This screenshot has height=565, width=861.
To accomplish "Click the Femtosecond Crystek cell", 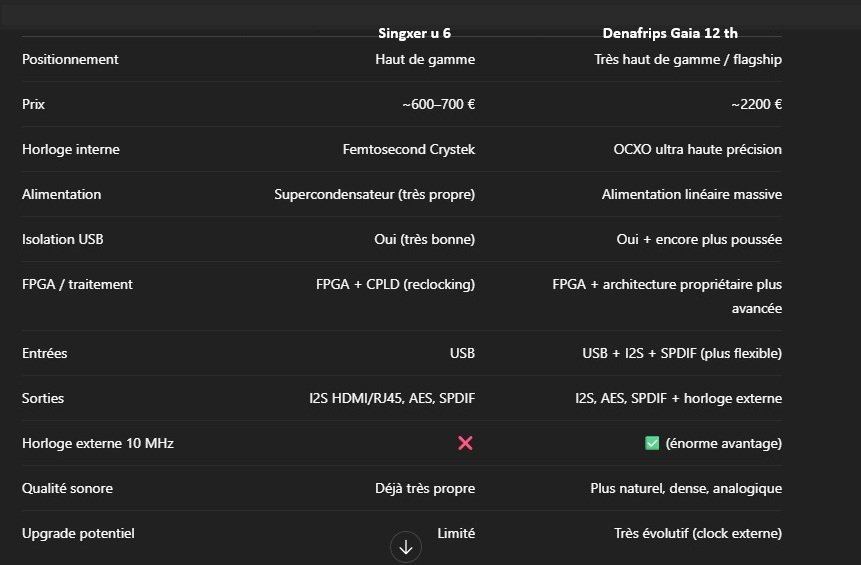I will coord(408,149).
